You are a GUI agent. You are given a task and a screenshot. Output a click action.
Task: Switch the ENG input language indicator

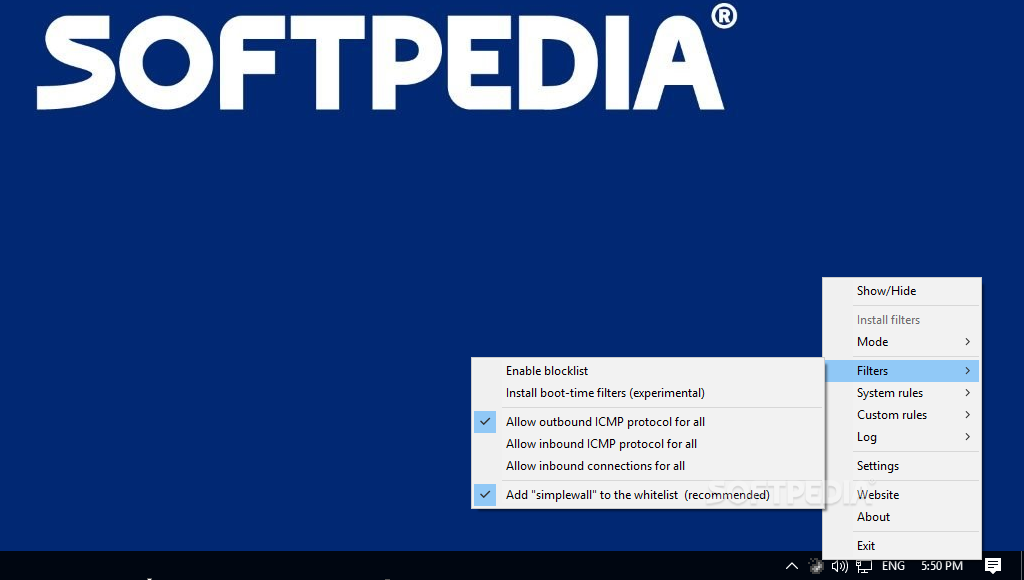tap(893, 566)
